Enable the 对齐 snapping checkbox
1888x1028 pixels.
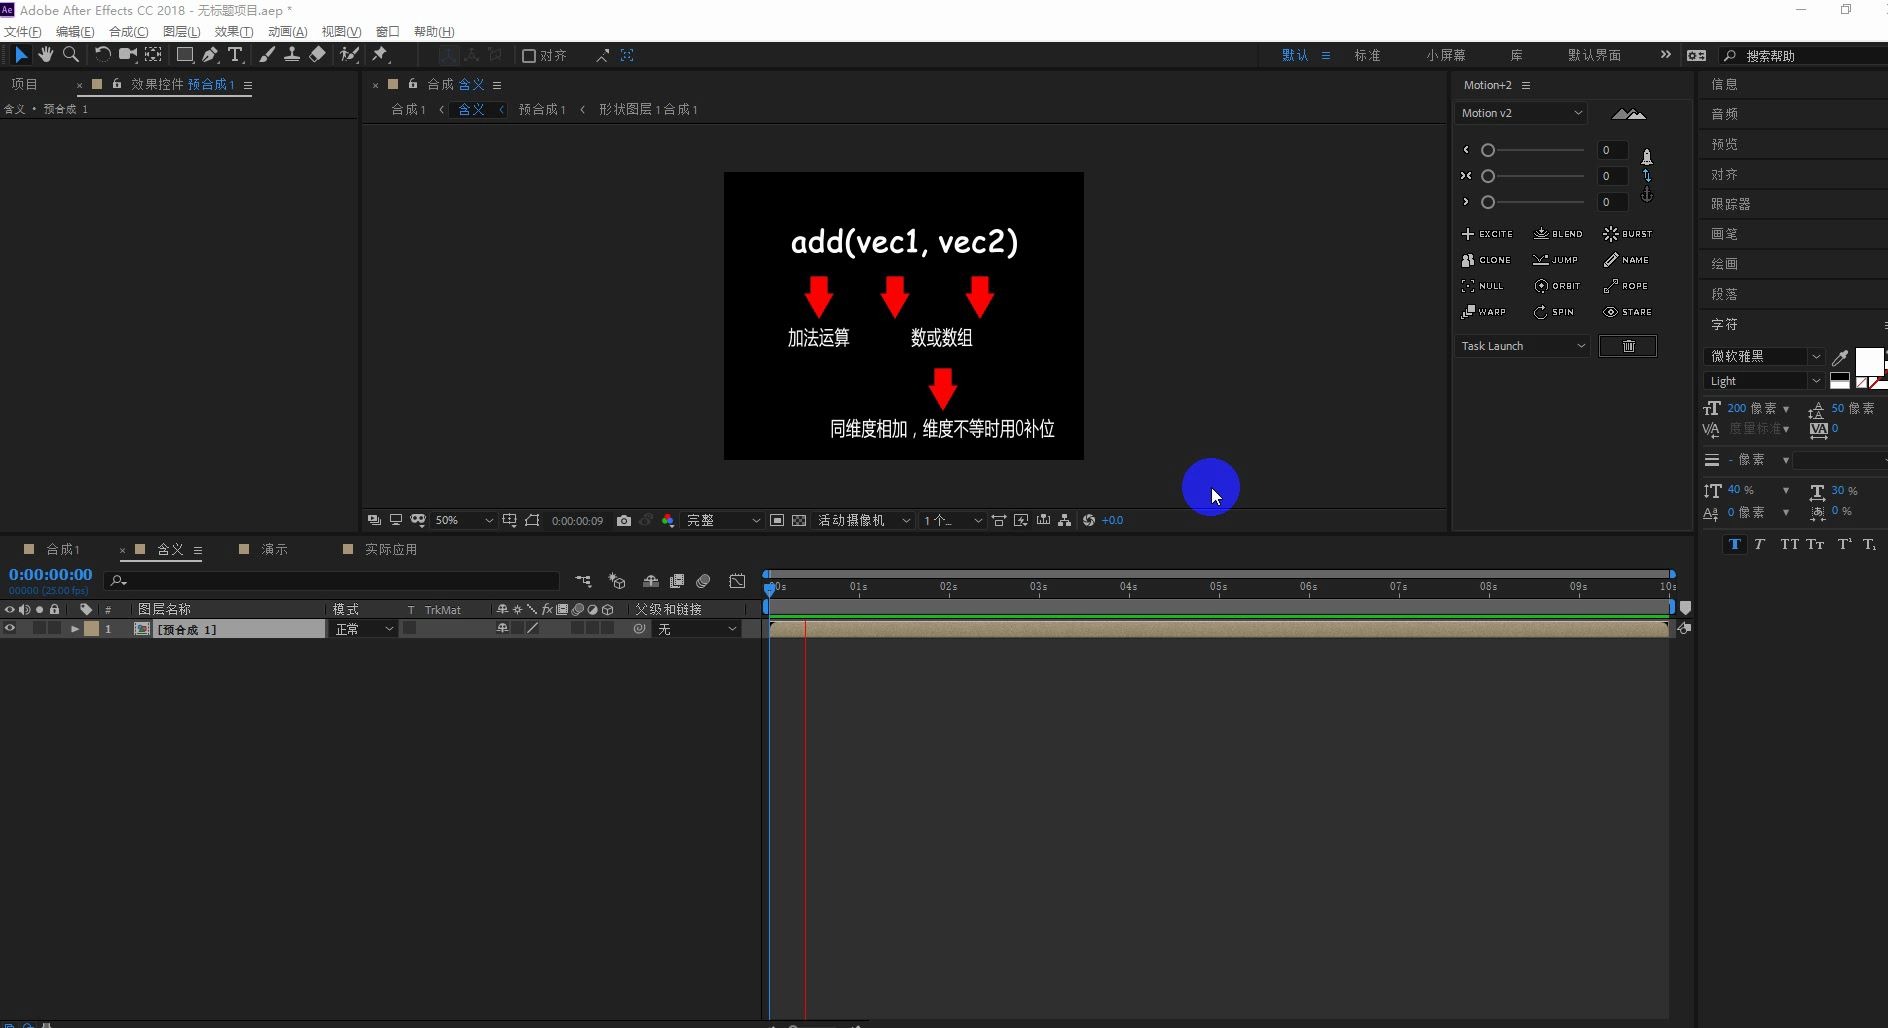pyautogui.click(x=529, y=56)
